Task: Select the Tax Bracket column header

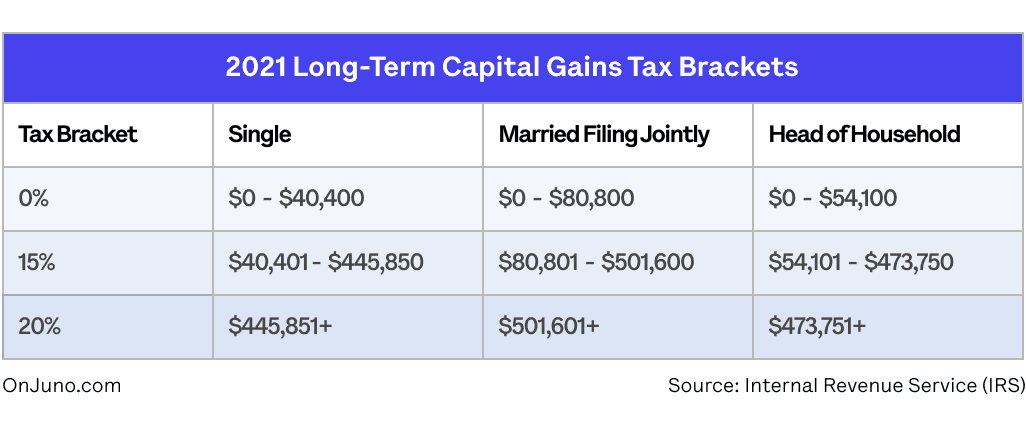Action: point(78,134)
